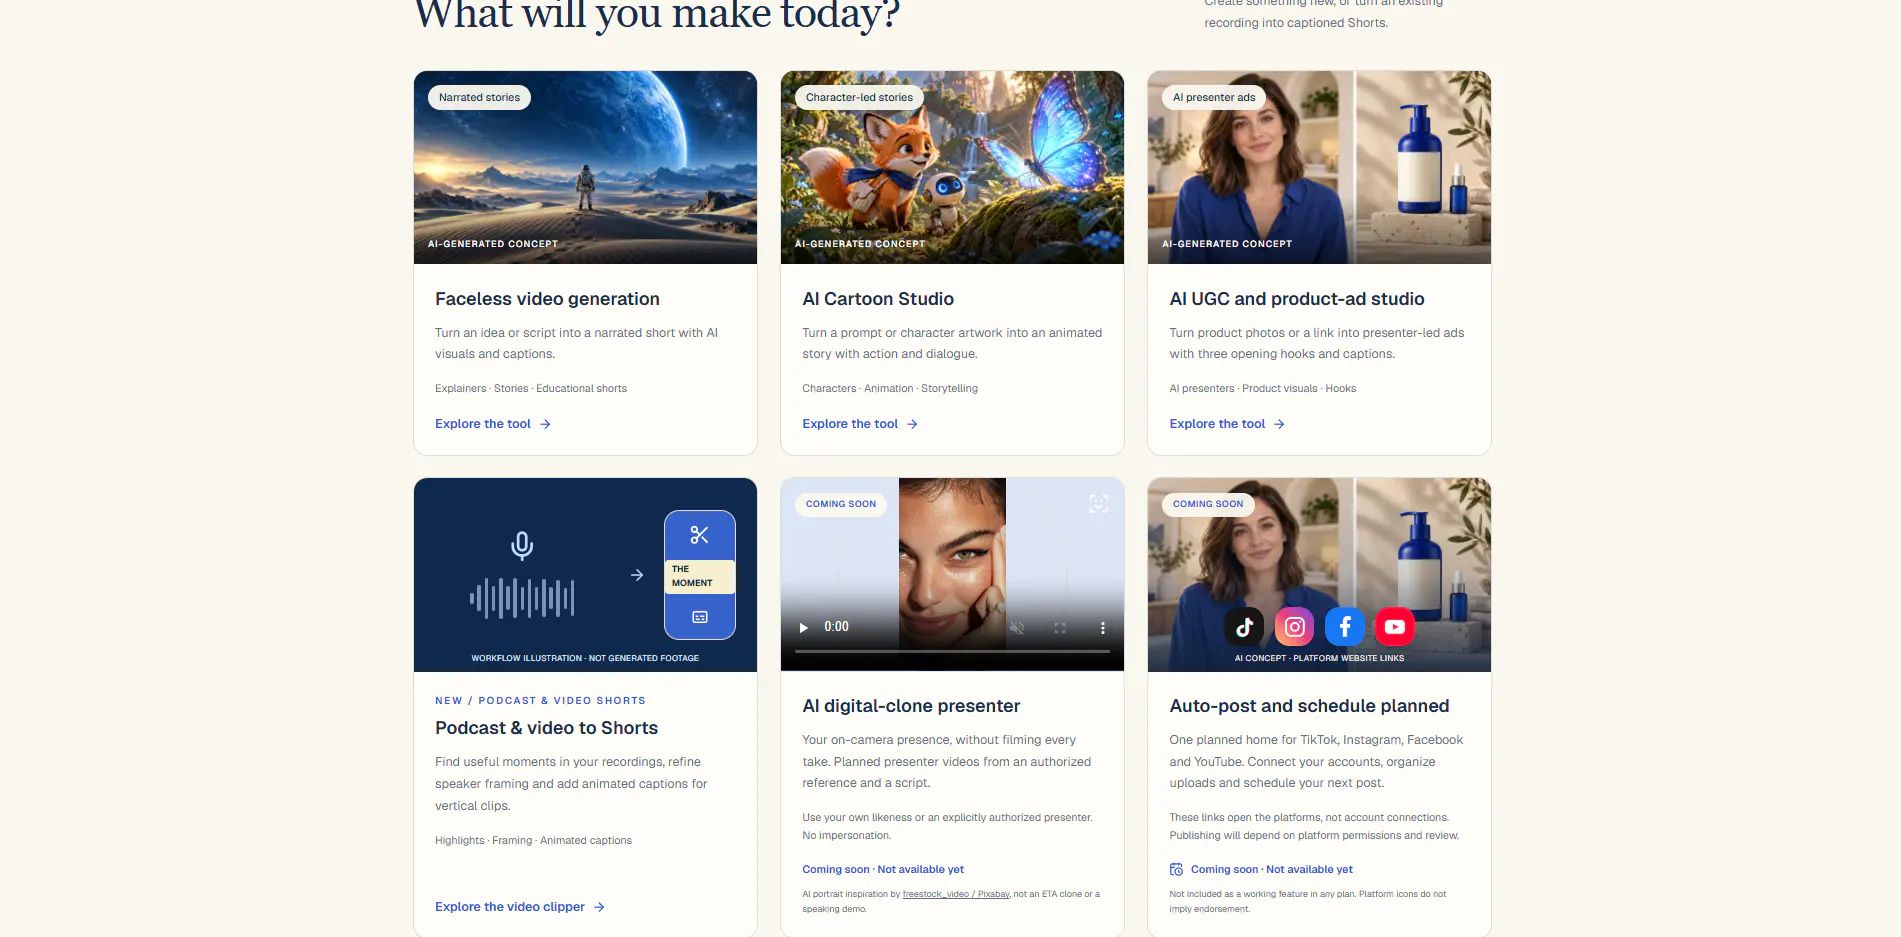Viewport: 1901px width, 937px height.
Task: Open Explore the video clipper link
Action: [520, 907]
